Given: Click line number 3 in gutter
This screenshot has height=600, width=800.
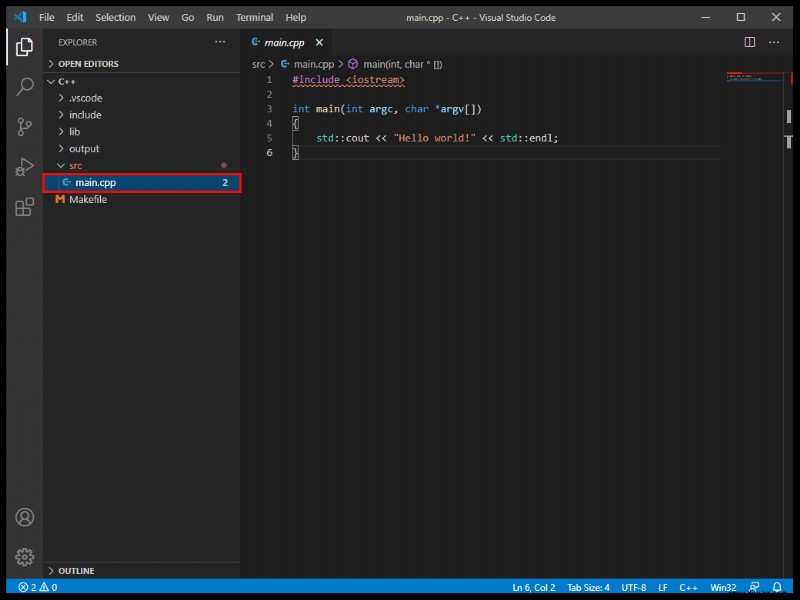Looking at the screenshot, I should (269, 109).
